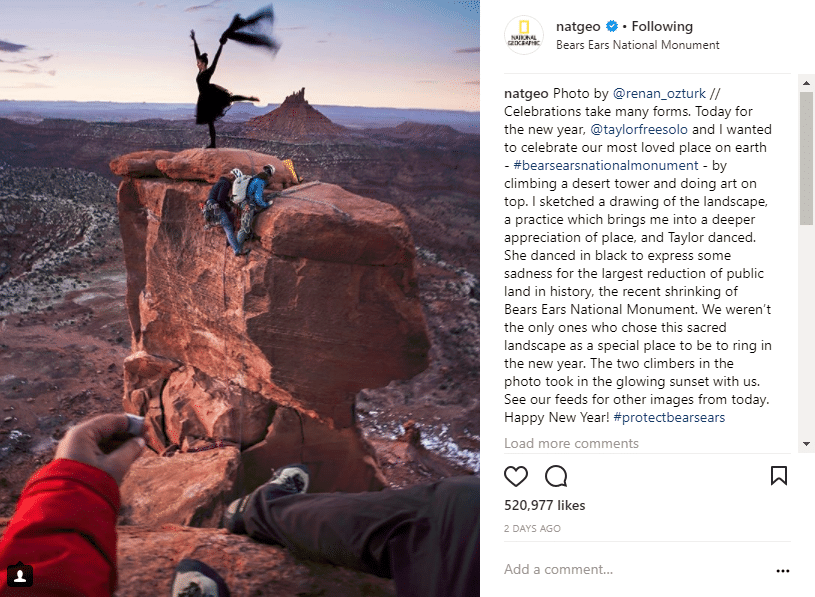Show tagged people icon on photo
The width and height of the screenshot is (815, 597).
pos(20,575)
